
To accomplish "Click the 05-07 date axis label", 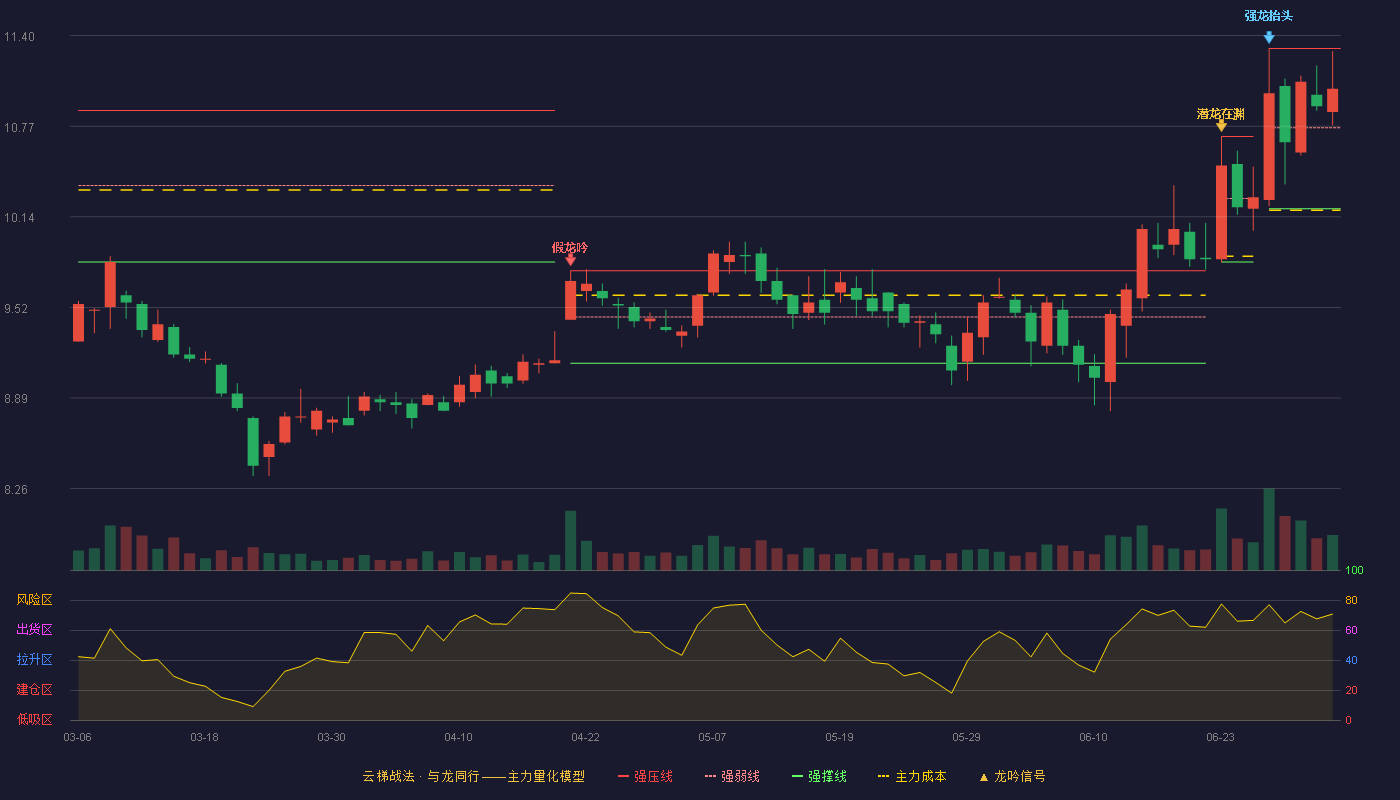I will (x=712, y=737).
